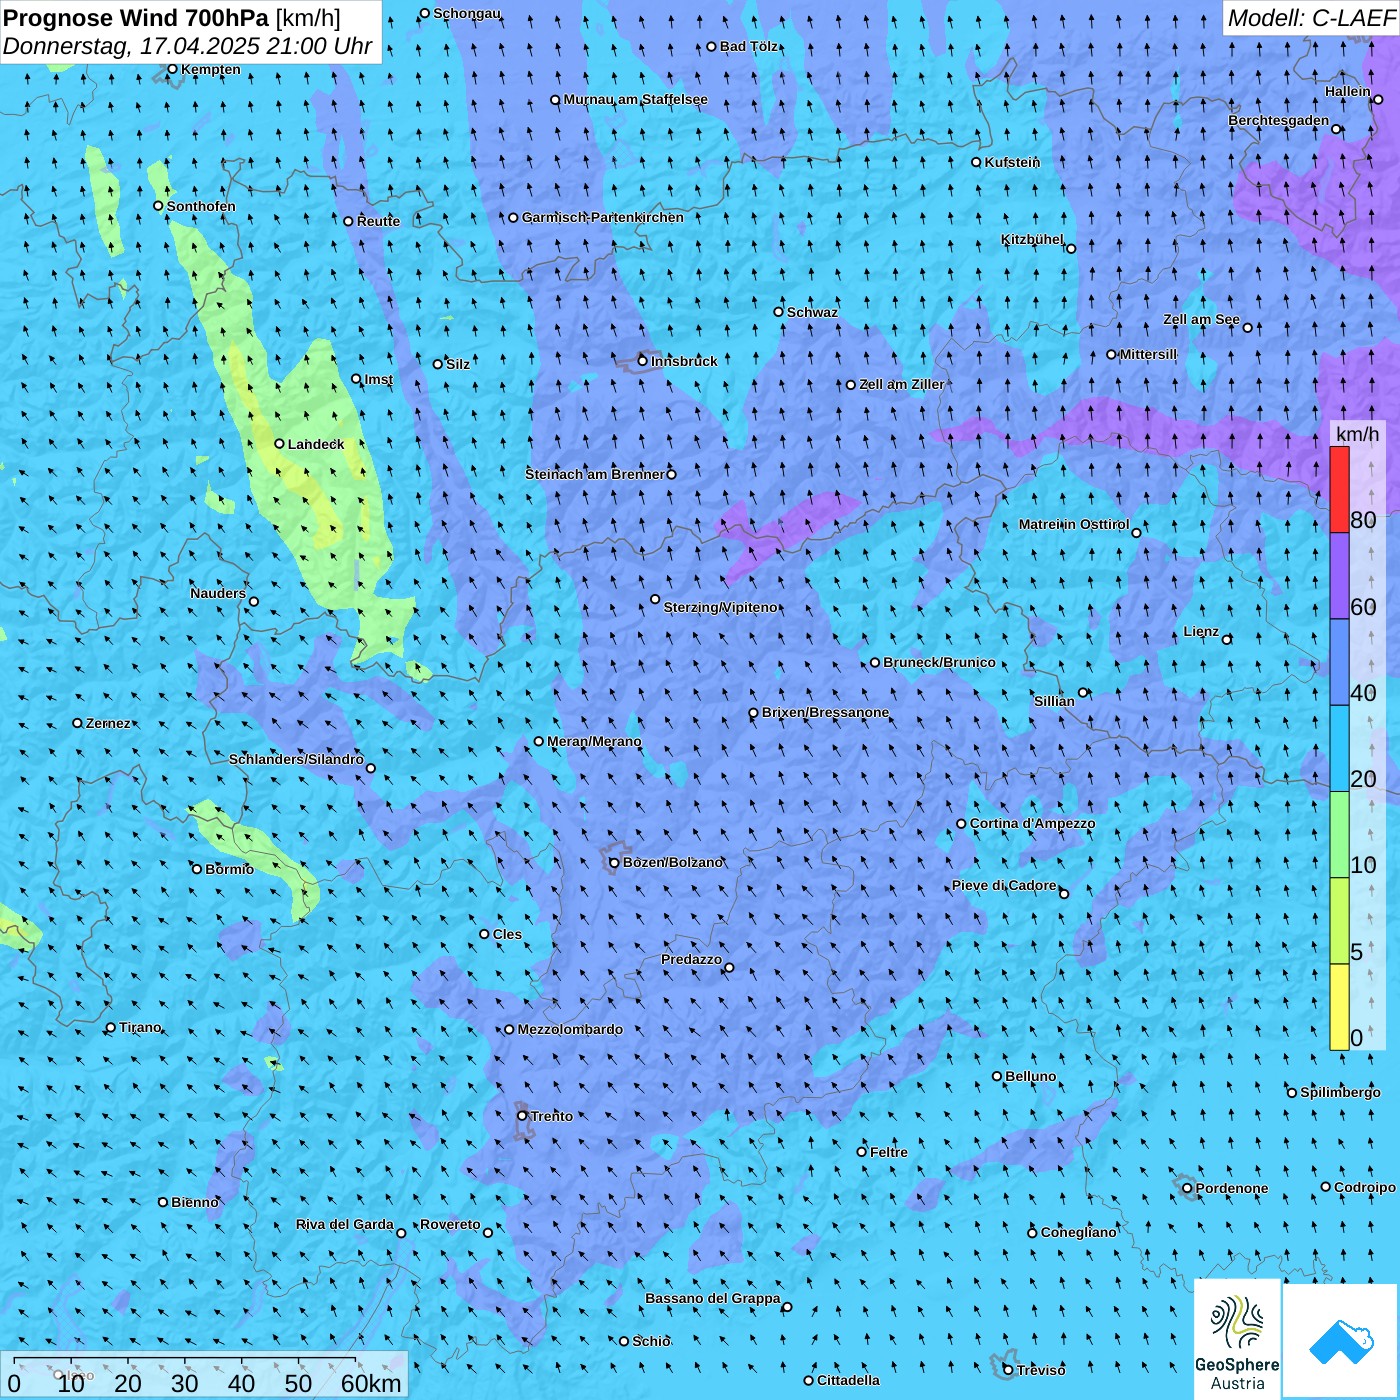Viewport: 1400px width, 1400px height.
Task: Click the Feltre city label
Action: coord(888,1152)
